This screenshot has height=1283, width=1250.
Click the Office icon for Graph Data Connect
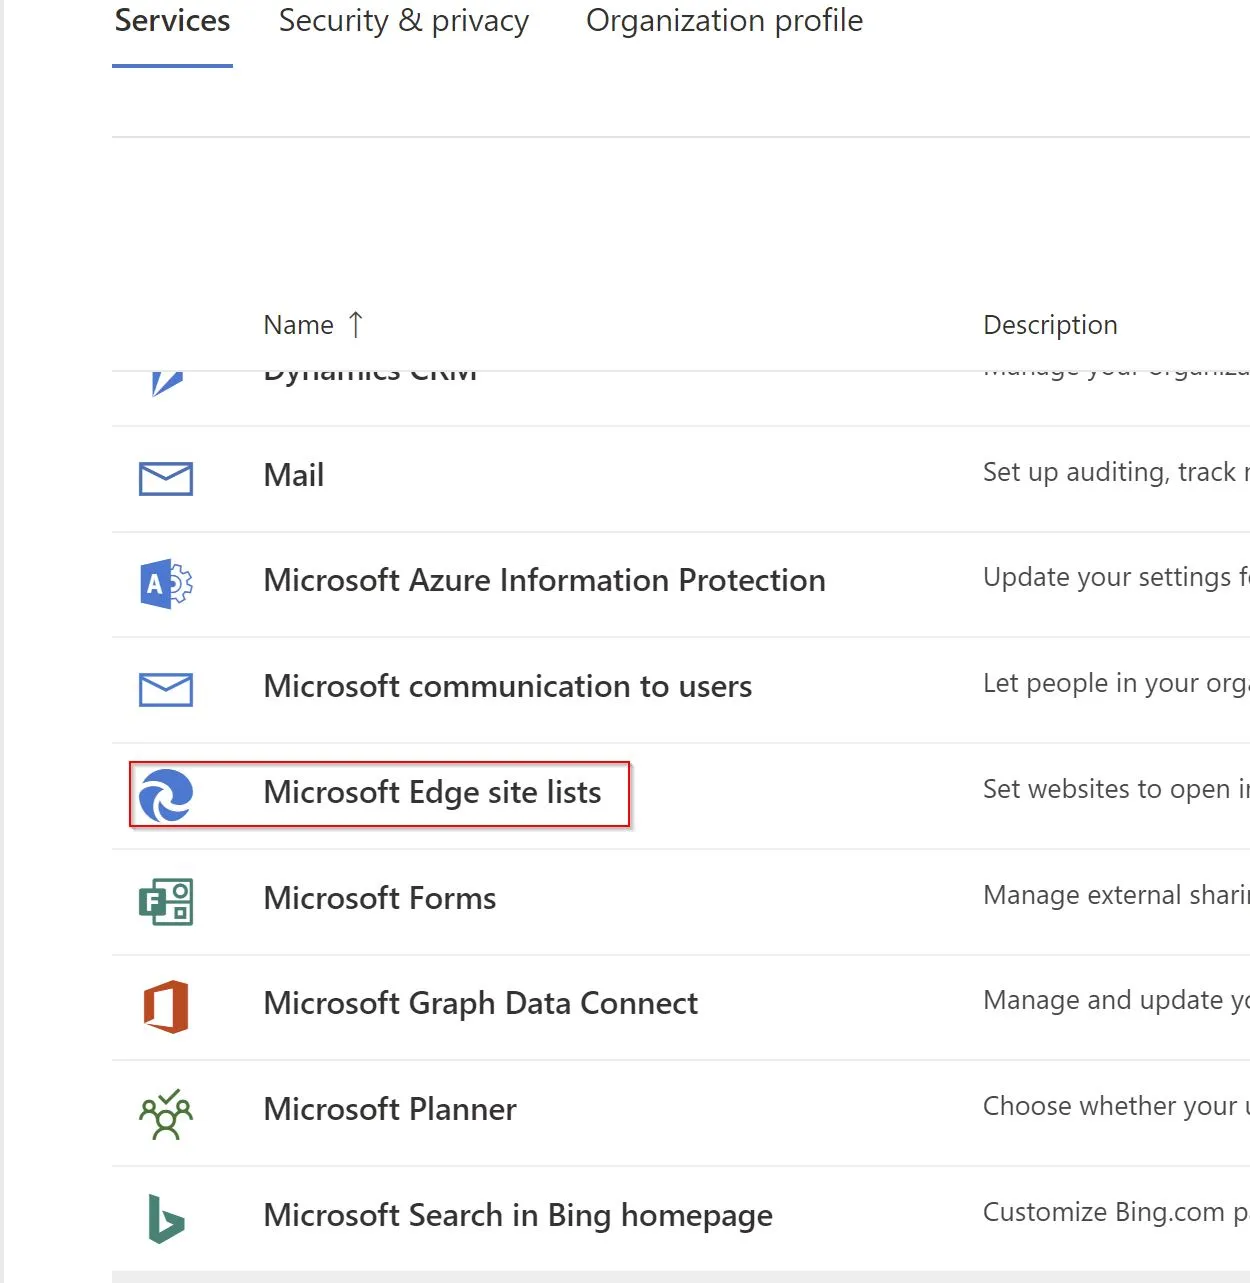coord(166,1006)
